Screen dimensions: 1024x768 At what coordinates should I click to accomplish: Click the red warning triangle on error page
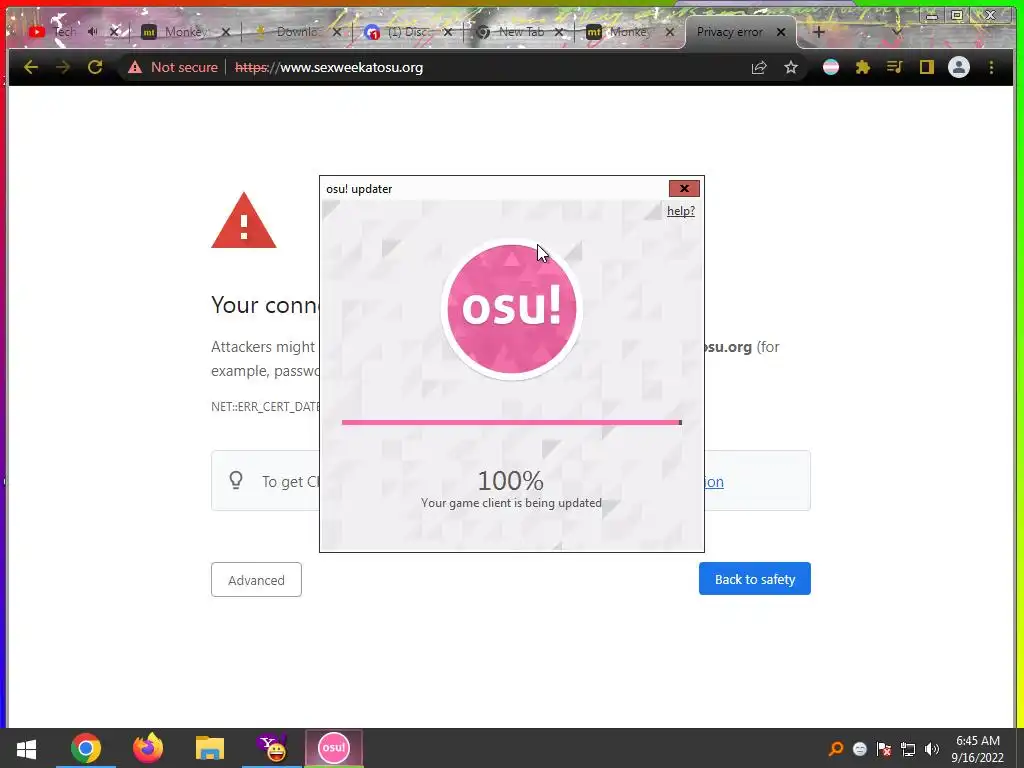tap(244, 221)
